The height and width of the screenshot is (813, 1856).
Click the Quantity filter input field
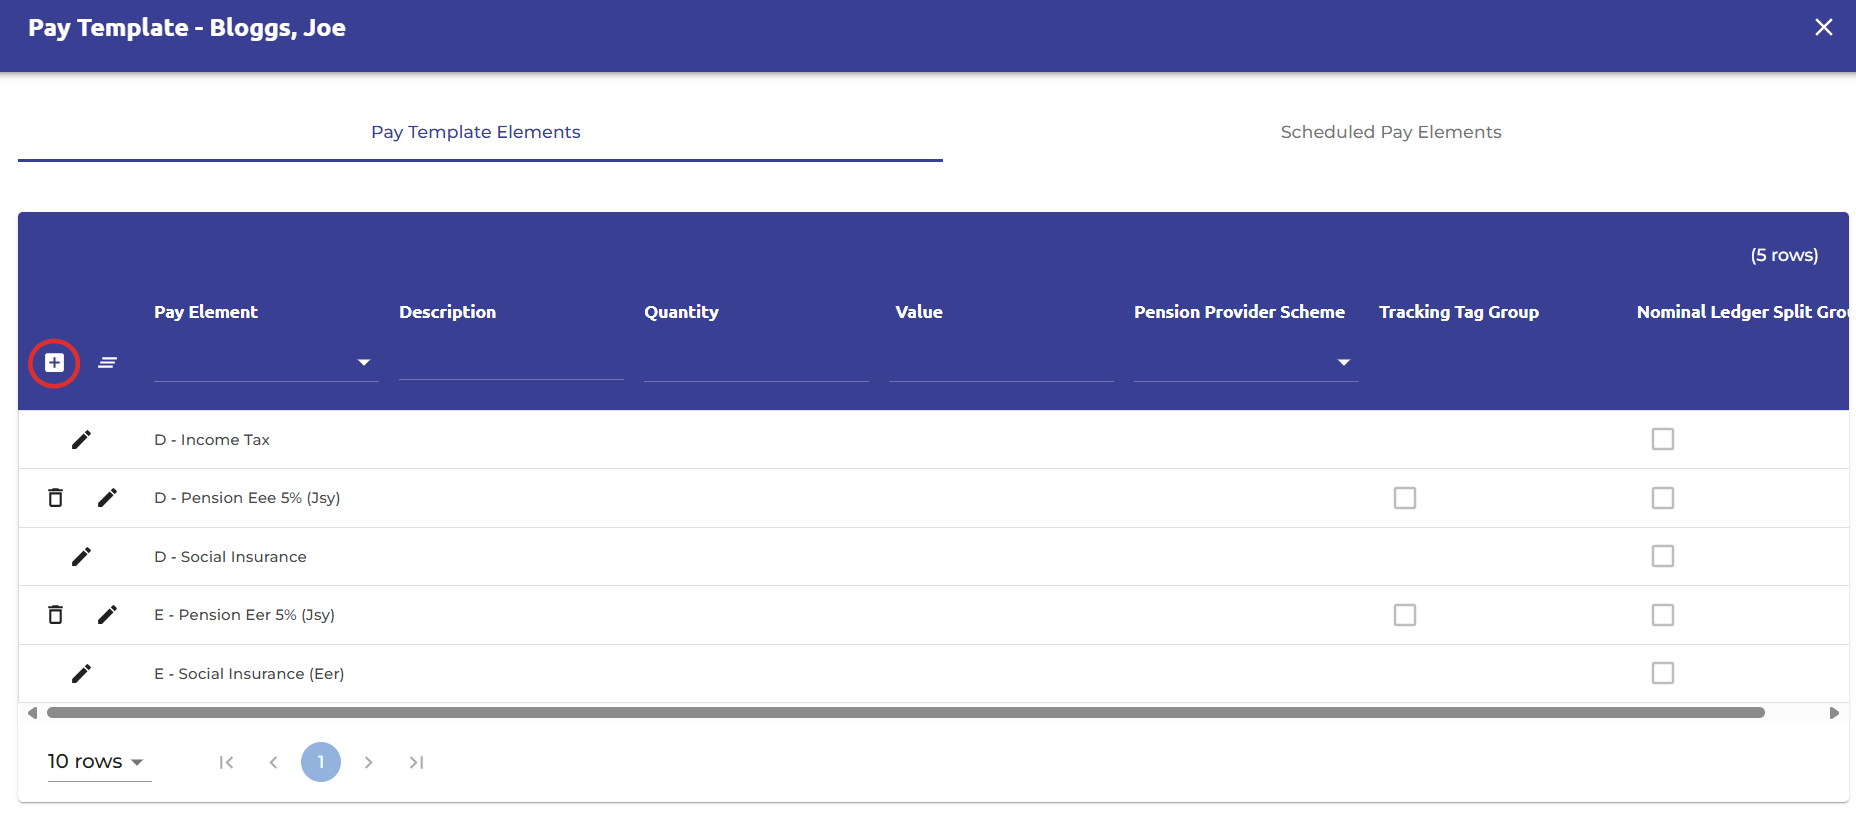[756, 362]
